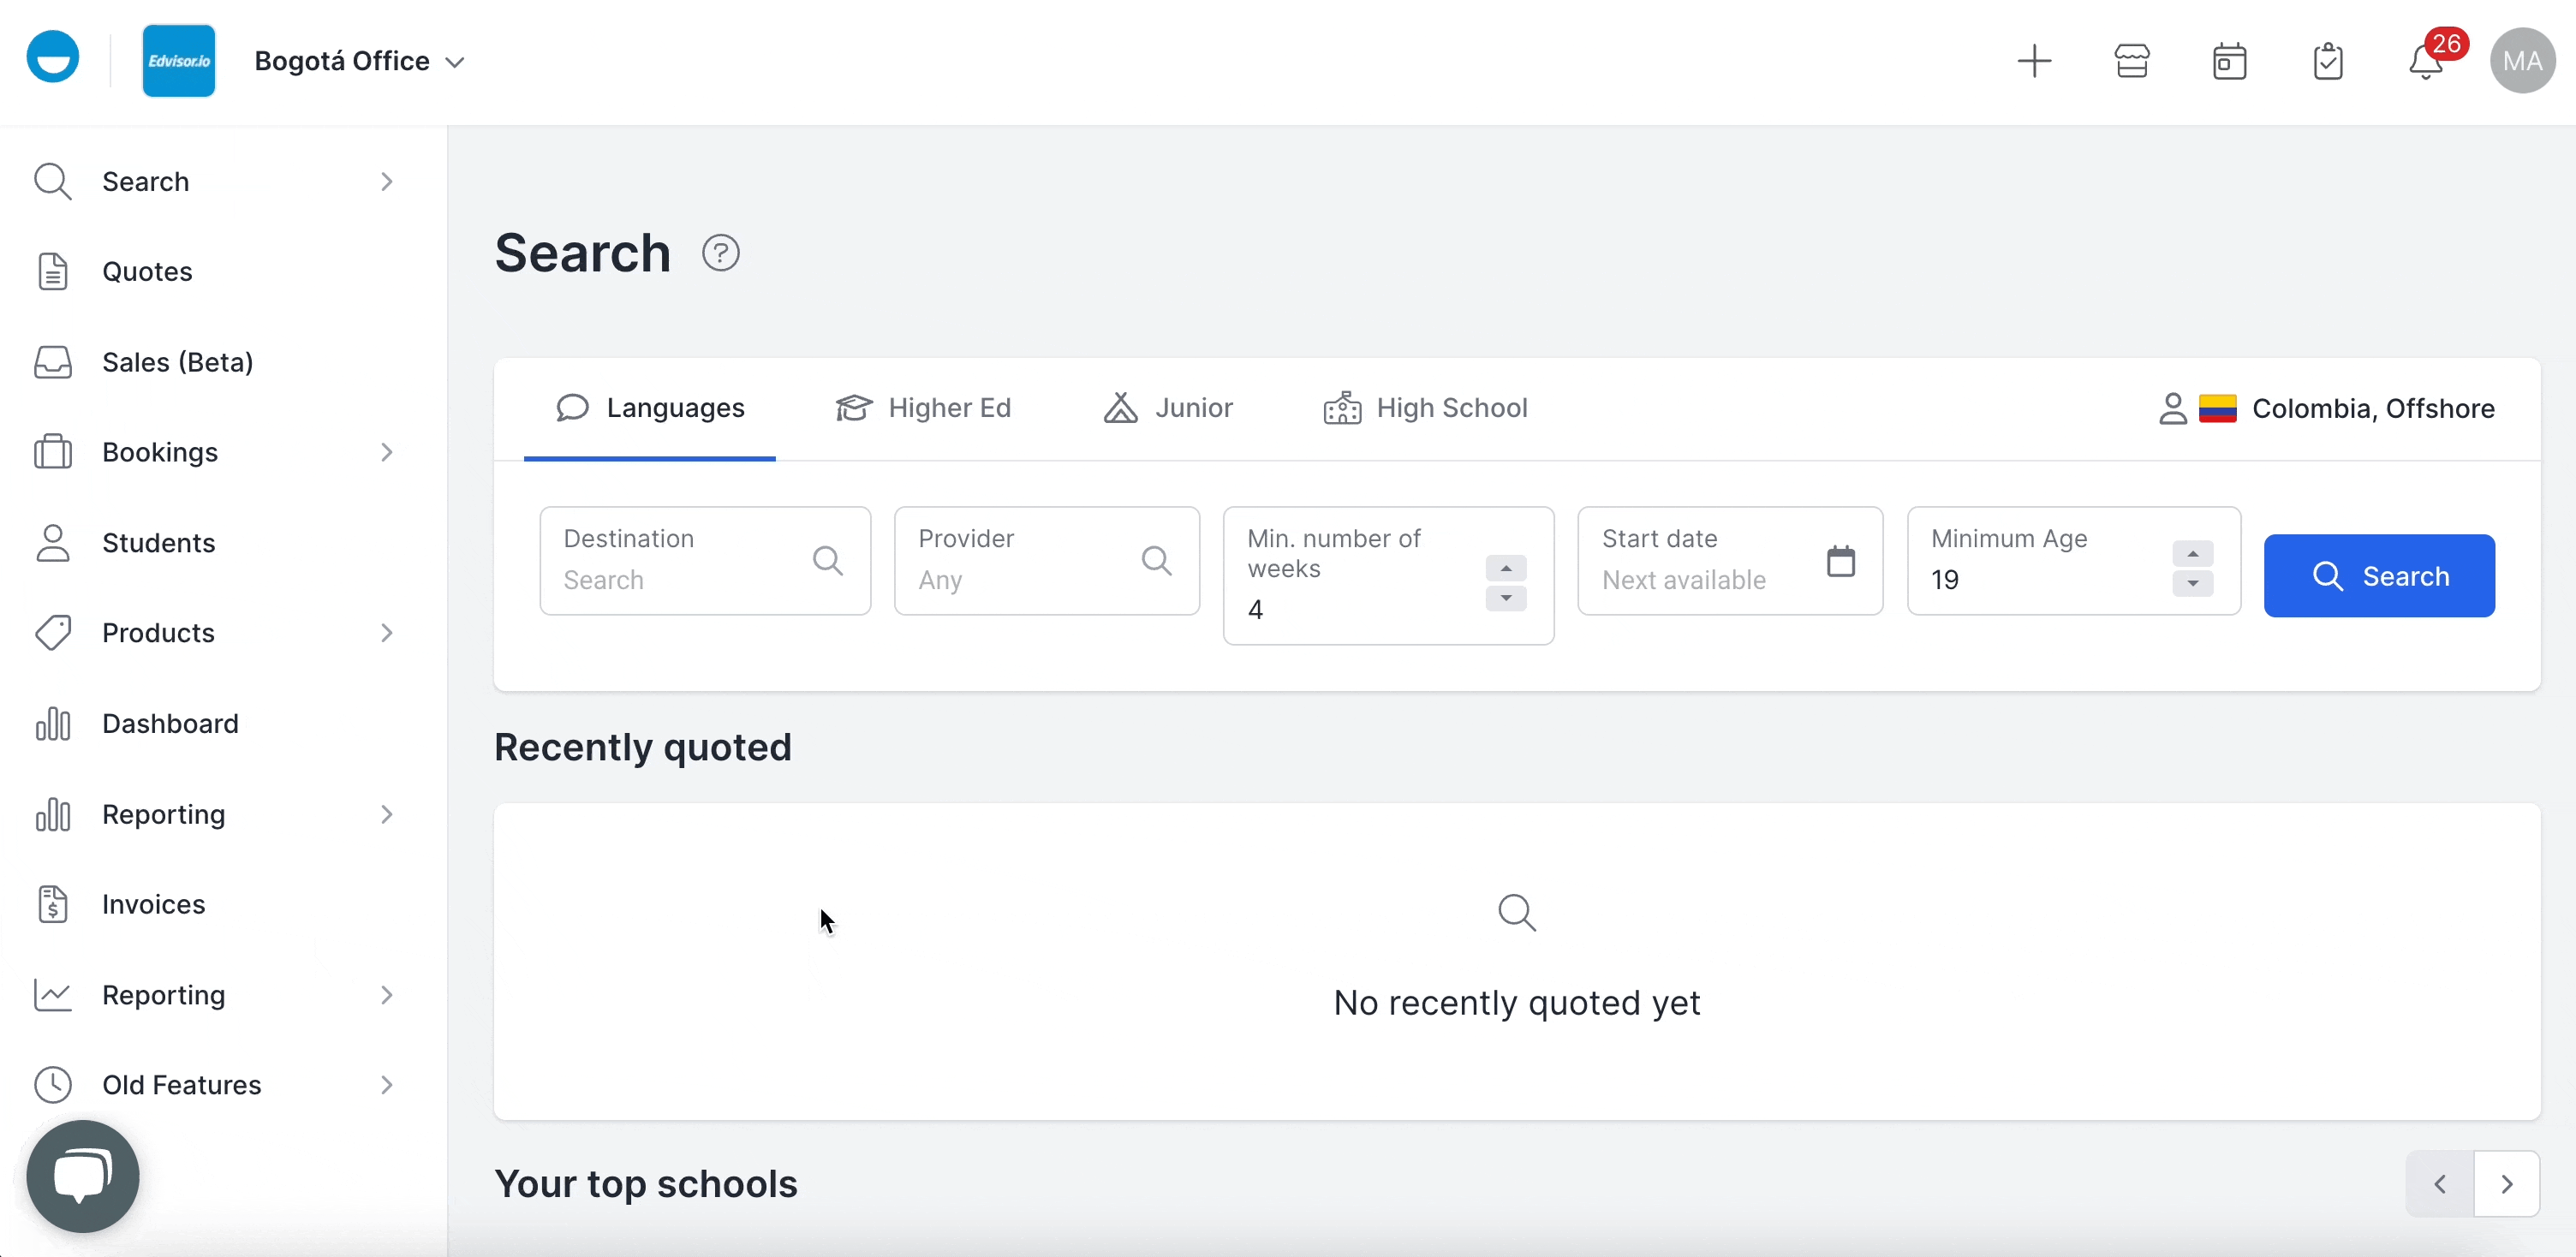2576x1257 pixels.
Task: Click the blue Search button
Action: point(2379,575)
